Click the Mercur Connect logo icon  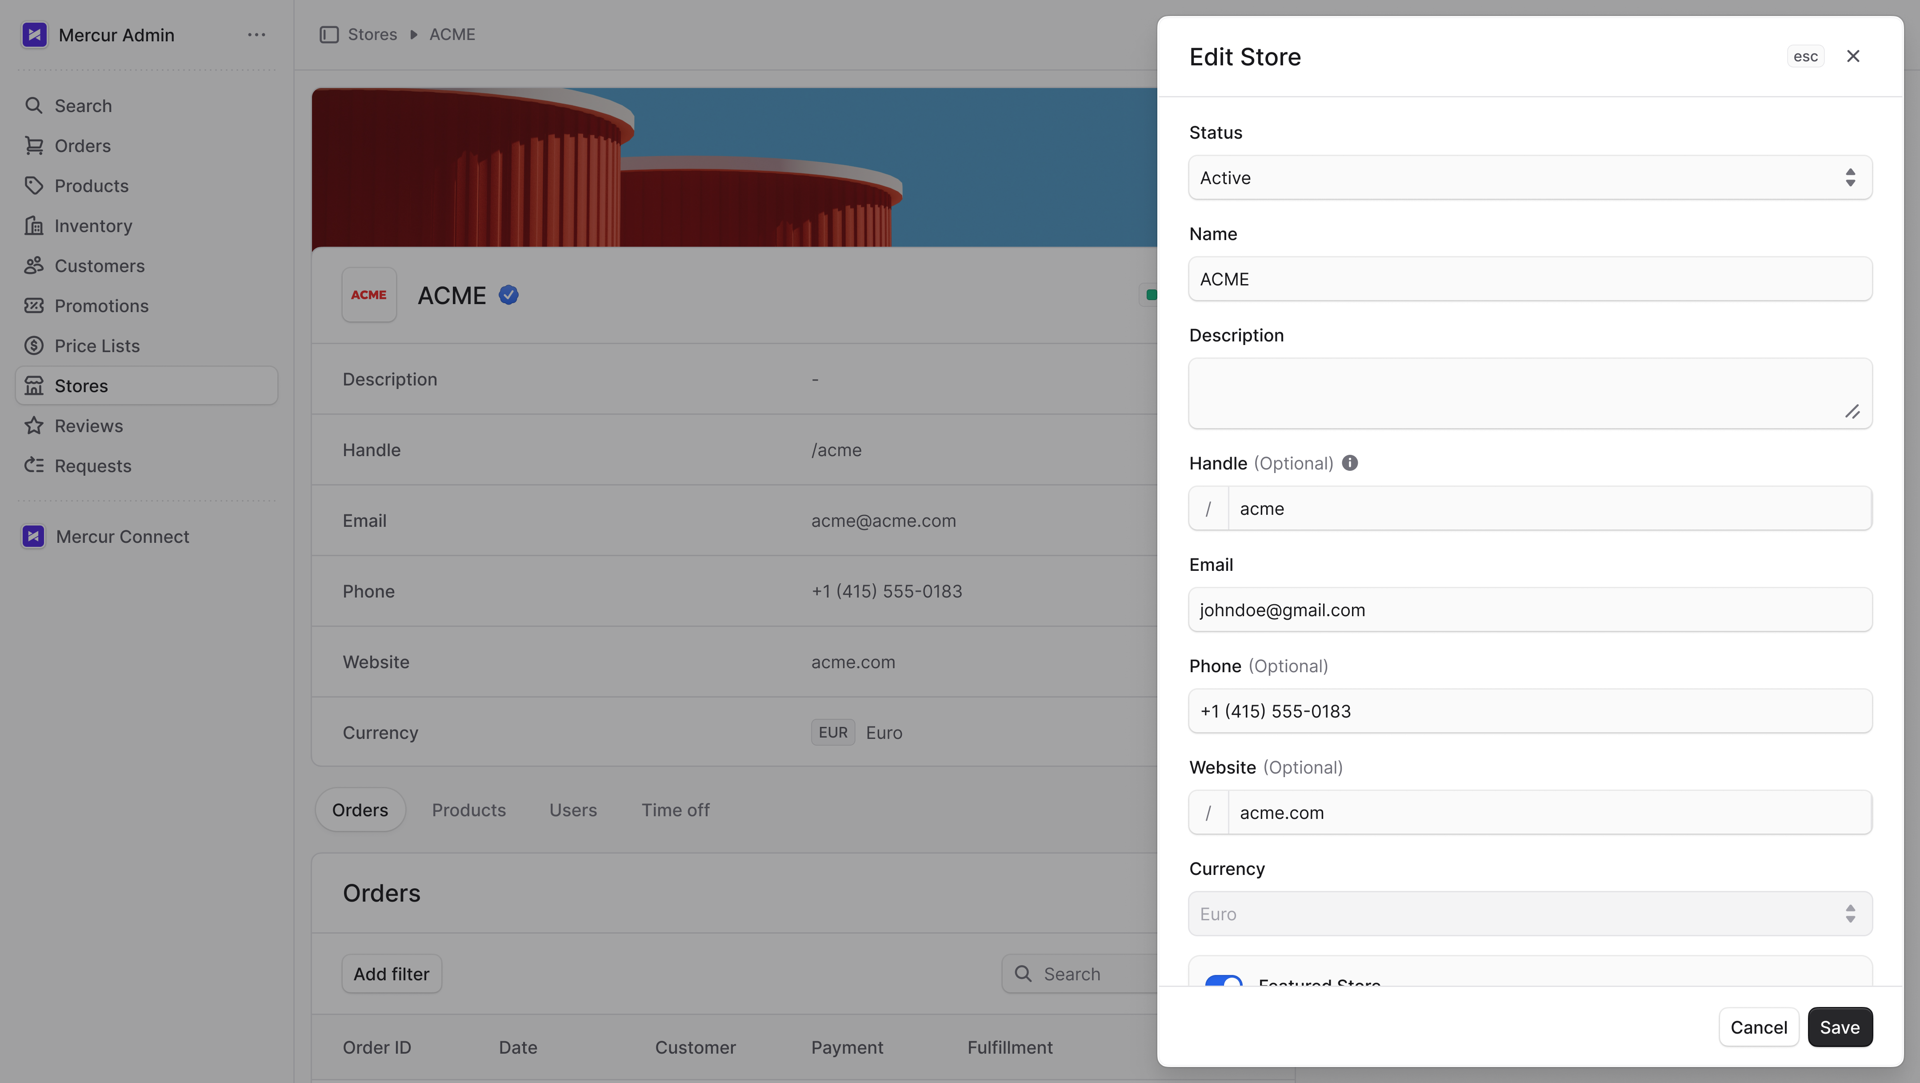click(x=33, y=537)
